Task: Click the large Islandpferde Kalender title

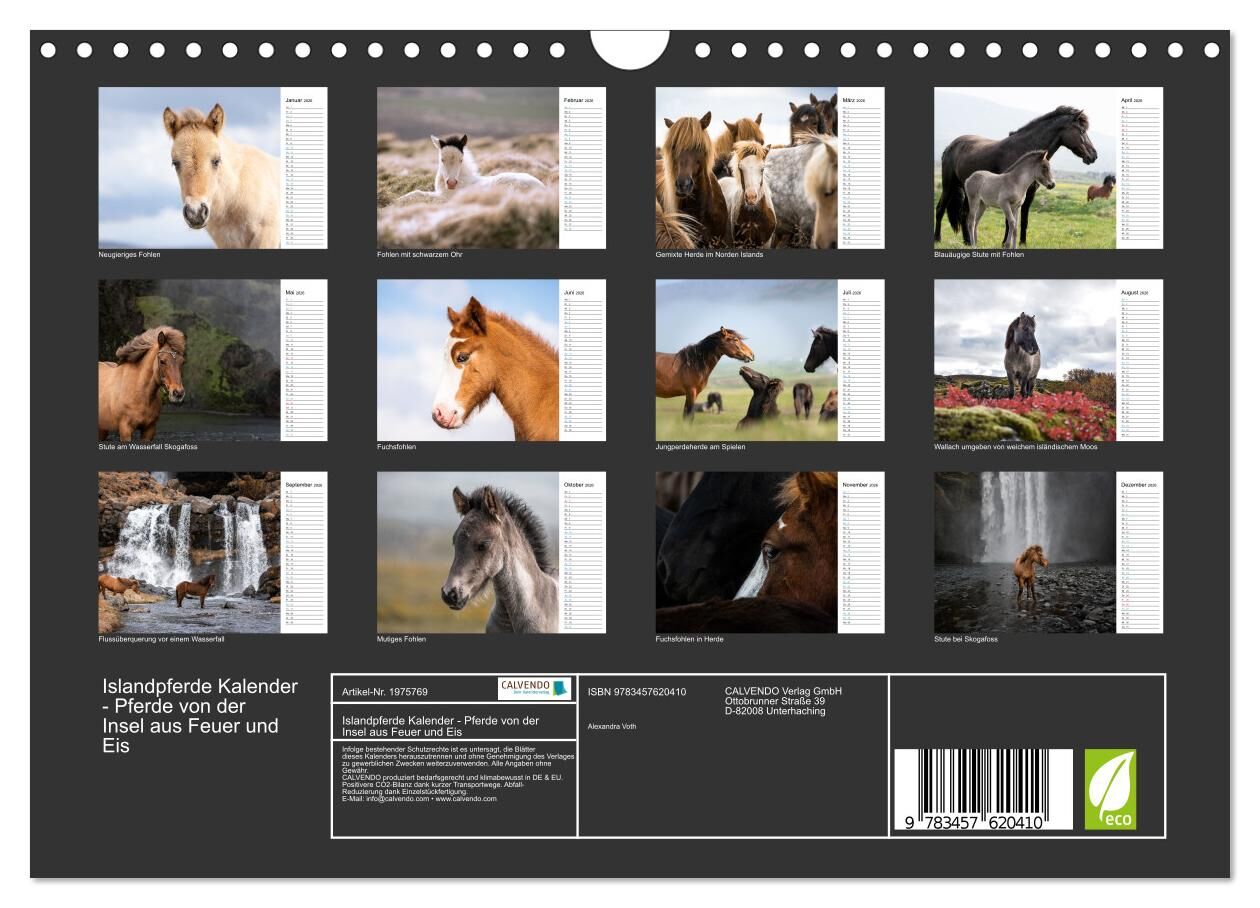Action: point(200,715)
